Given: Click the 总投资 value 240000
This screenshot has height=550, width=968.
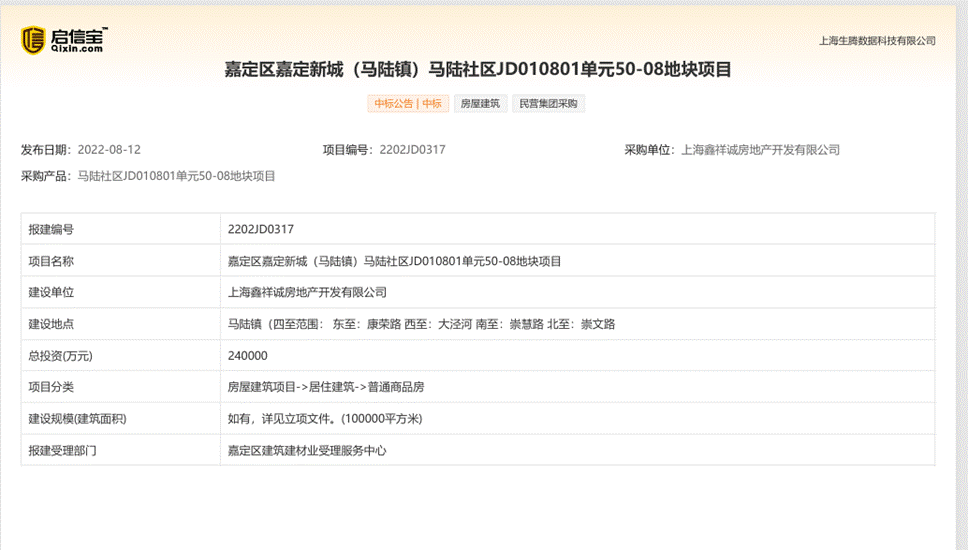Looking at the screenshot, I should tap(248, 356).
